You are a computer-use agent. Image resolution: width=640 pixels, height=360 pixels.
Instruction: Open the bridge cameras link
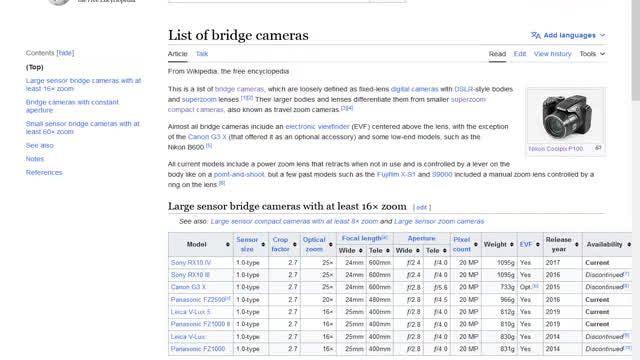pyautogui.click(x=240, y=89)
